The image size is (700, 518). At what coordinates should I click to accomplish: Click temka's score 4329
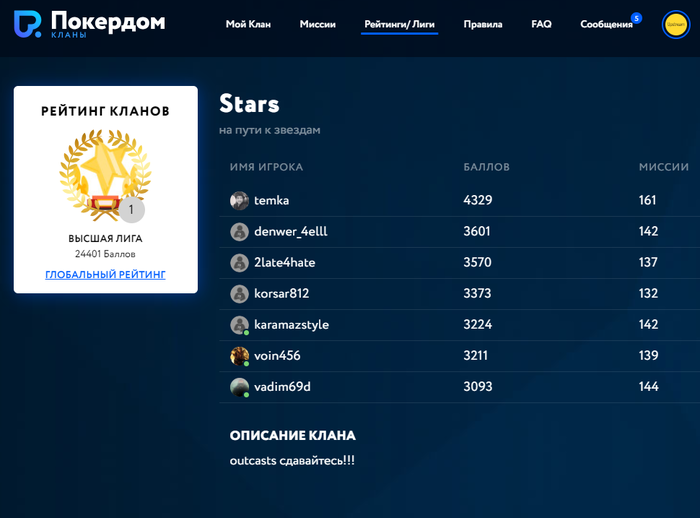(x=478, y=200)
